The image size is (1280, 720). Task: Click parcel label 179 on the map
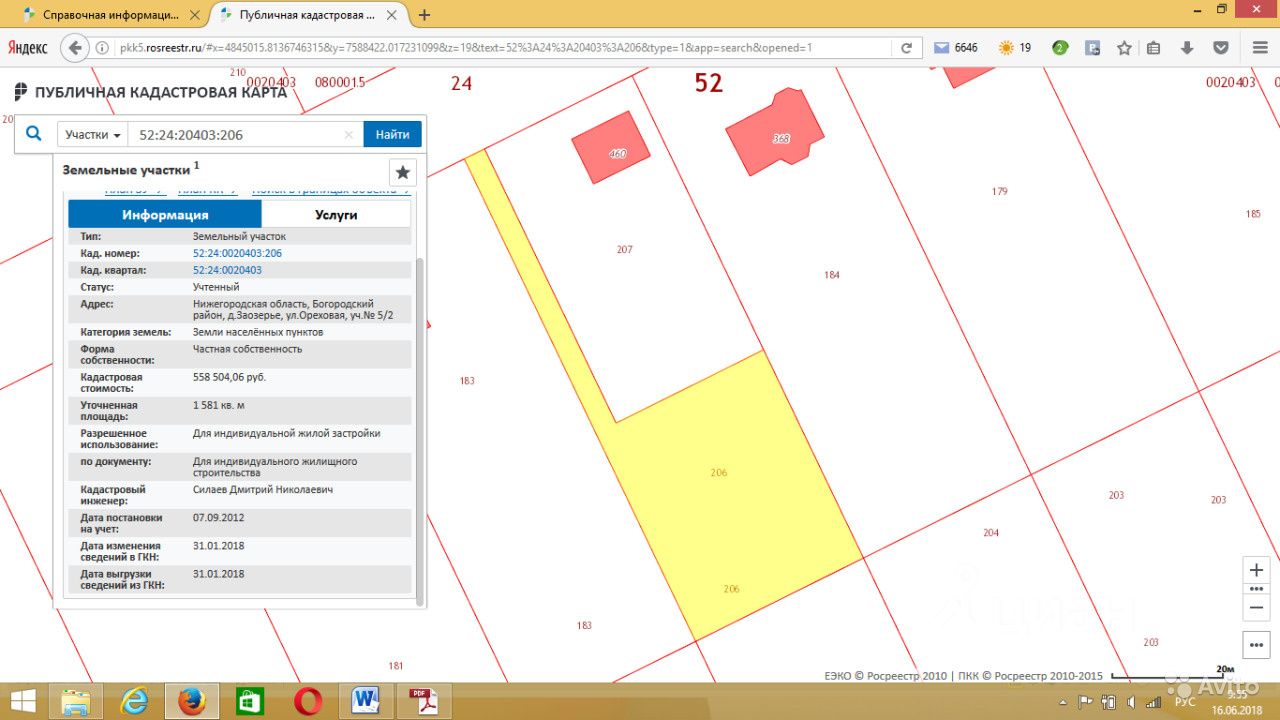[999, 191]
